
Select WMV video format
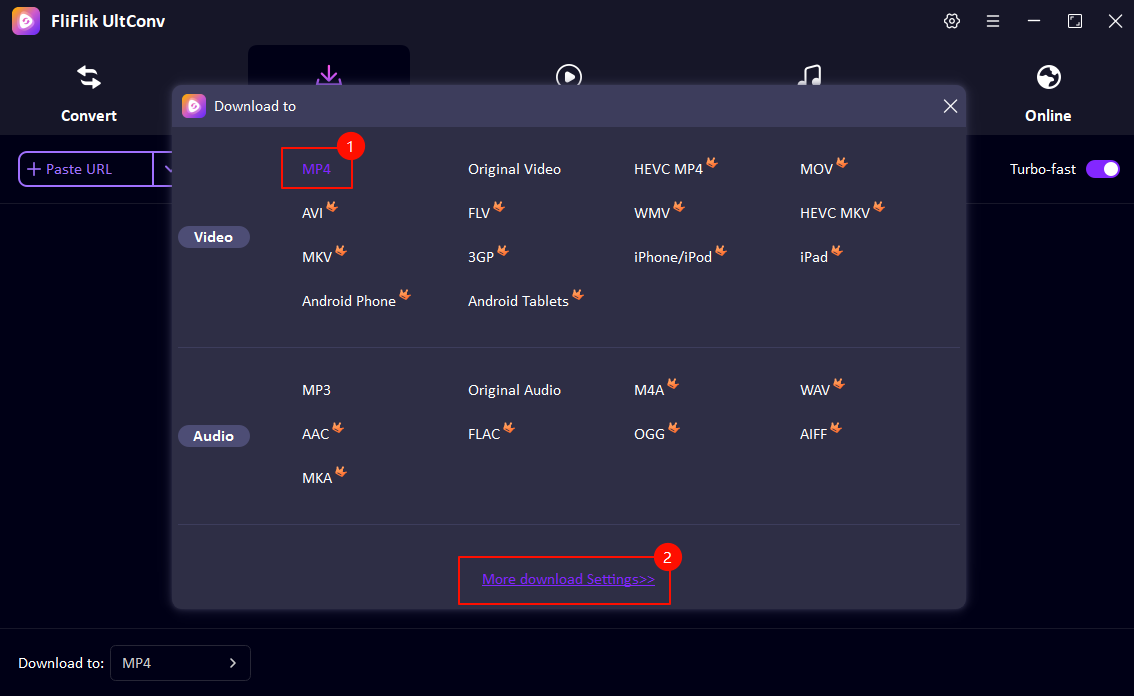pos(652,213)
